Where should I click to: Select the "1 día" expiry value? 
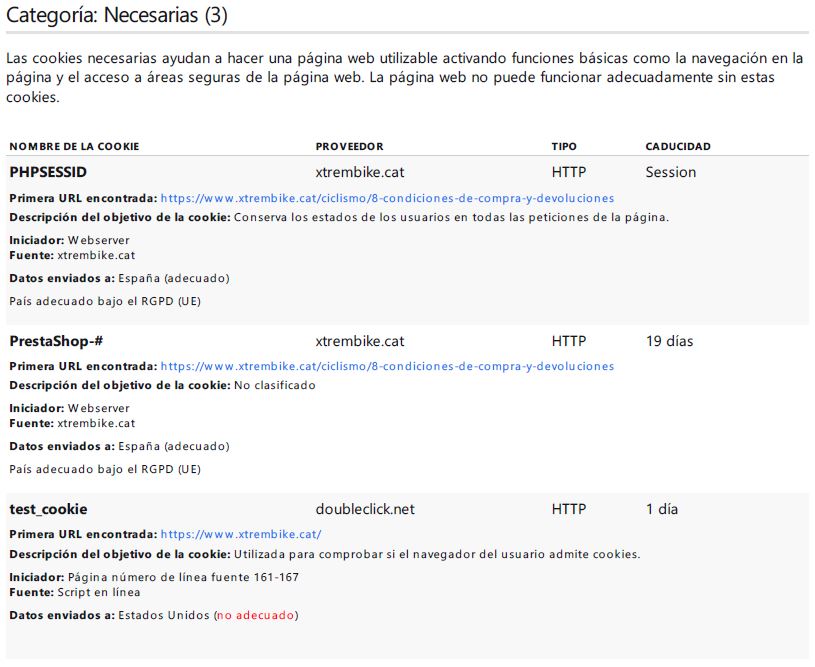661,509
